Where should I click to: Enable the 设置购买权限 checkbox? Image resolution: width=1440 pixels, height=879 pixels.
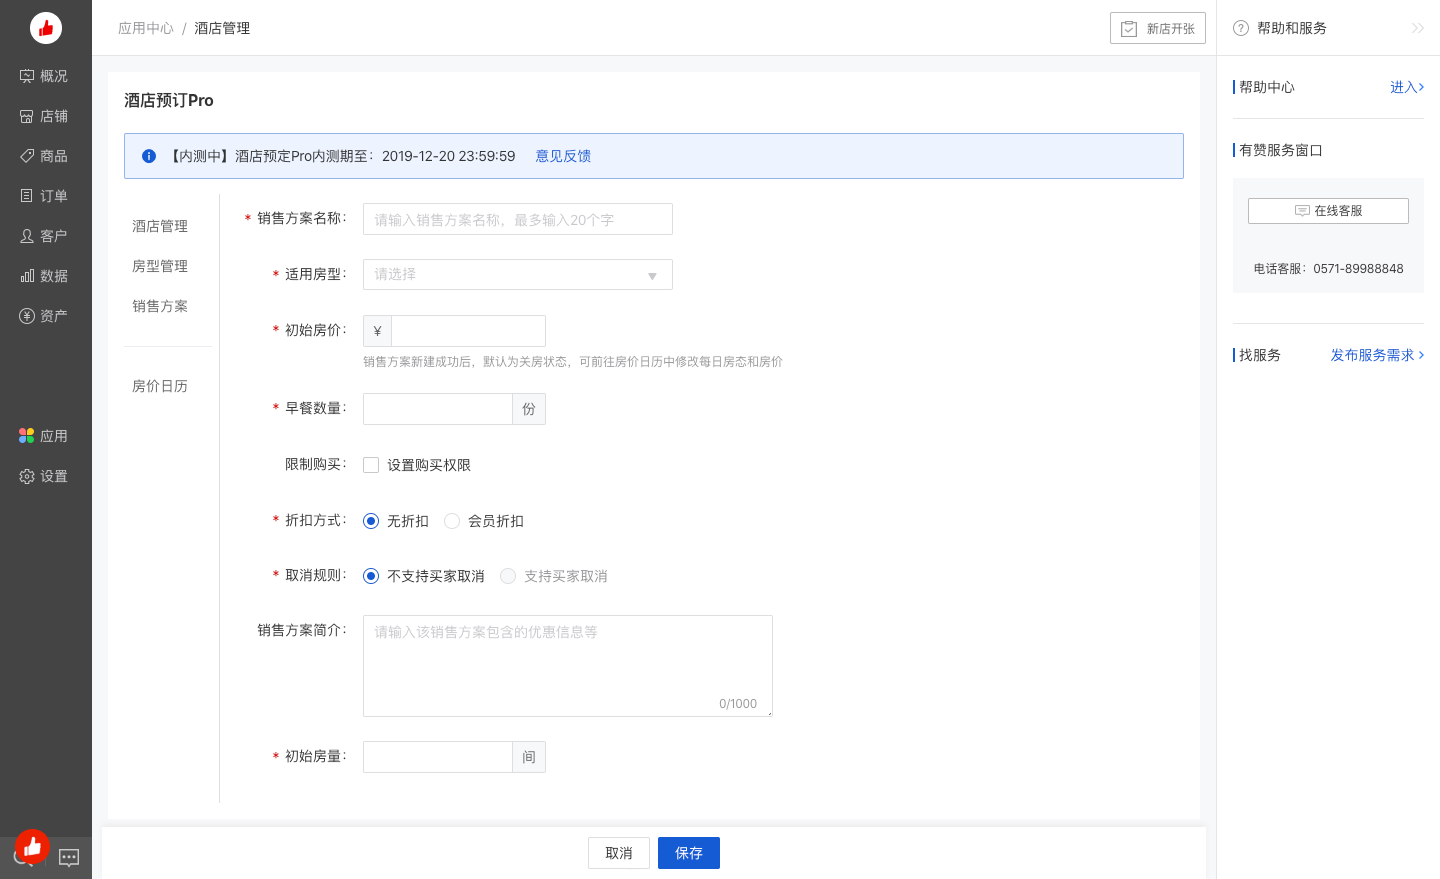point(371,465)
